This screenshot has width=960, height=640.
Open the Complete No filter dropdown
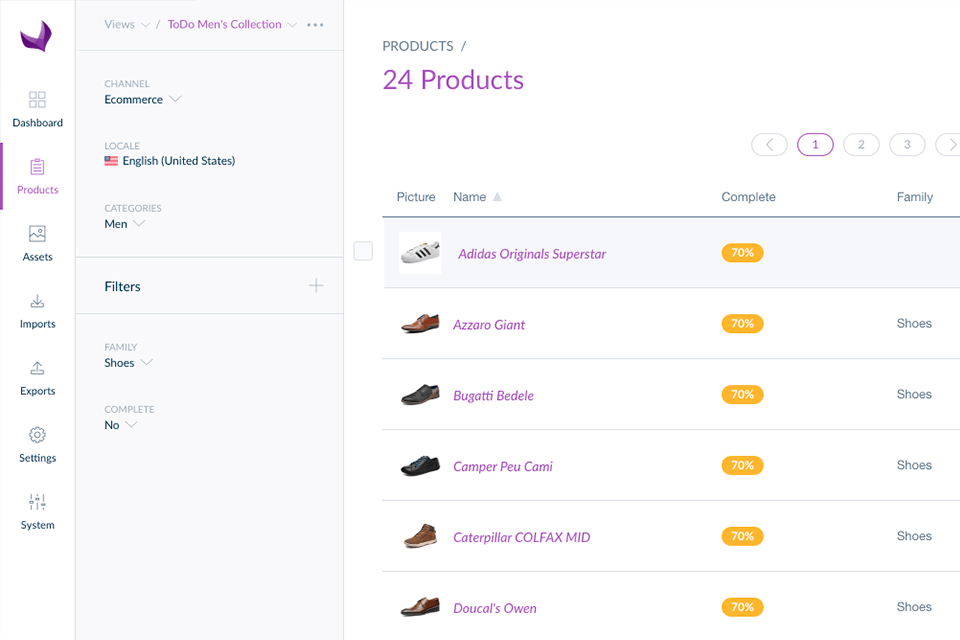pos(121,425)
